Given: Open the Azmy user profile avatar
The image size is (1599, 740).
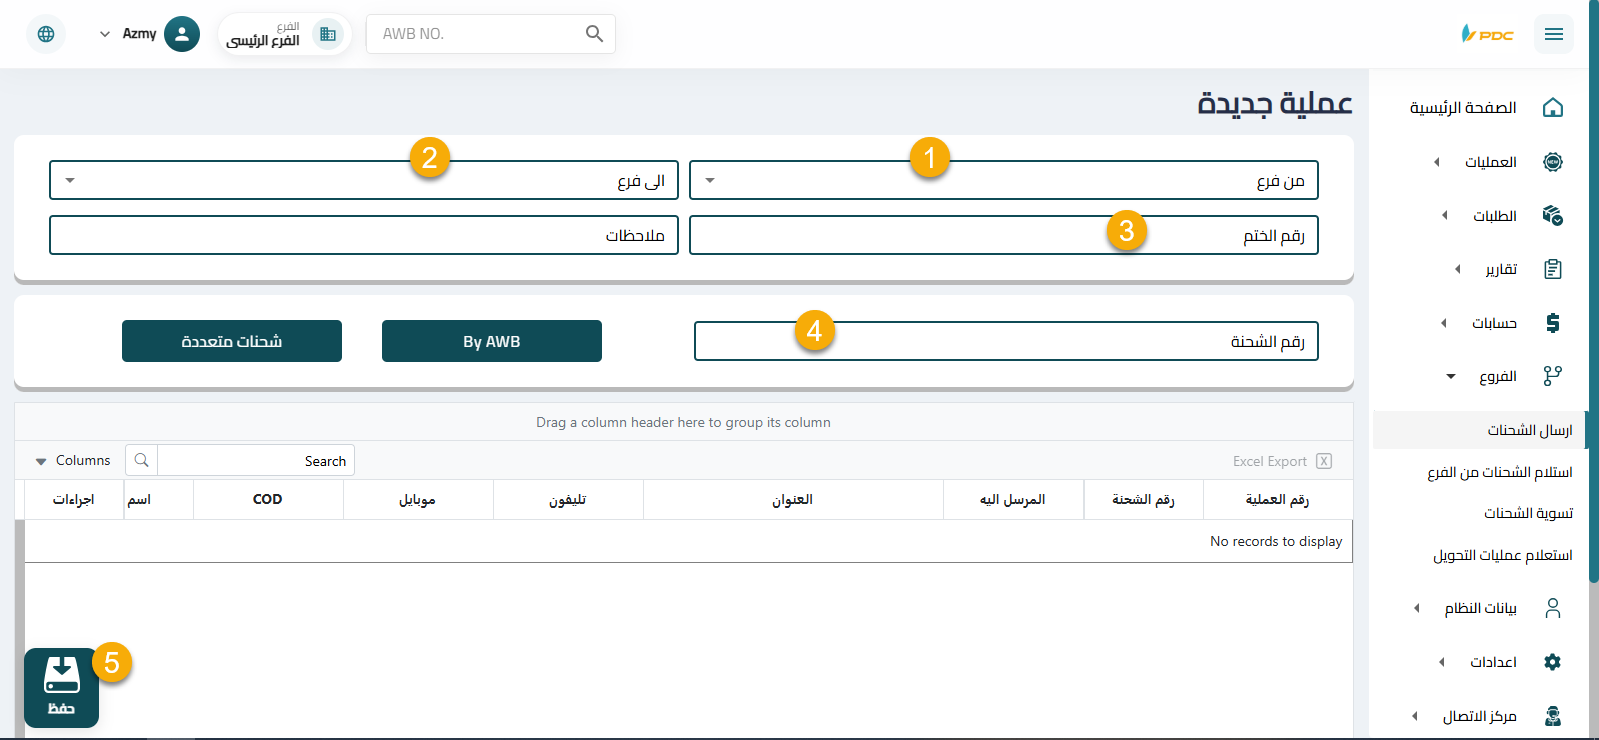Looking at the screenshot, I should [181, 34].
